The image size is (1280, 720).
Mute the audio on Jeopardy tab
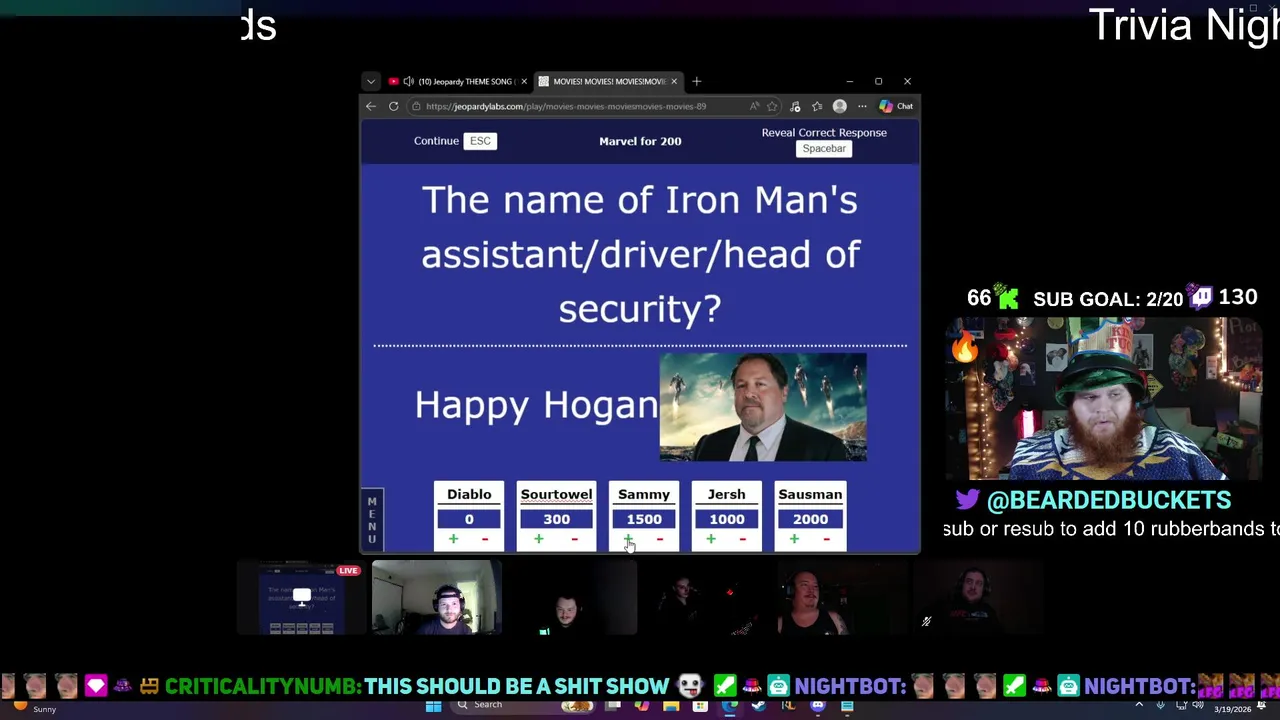coord(408,81)
